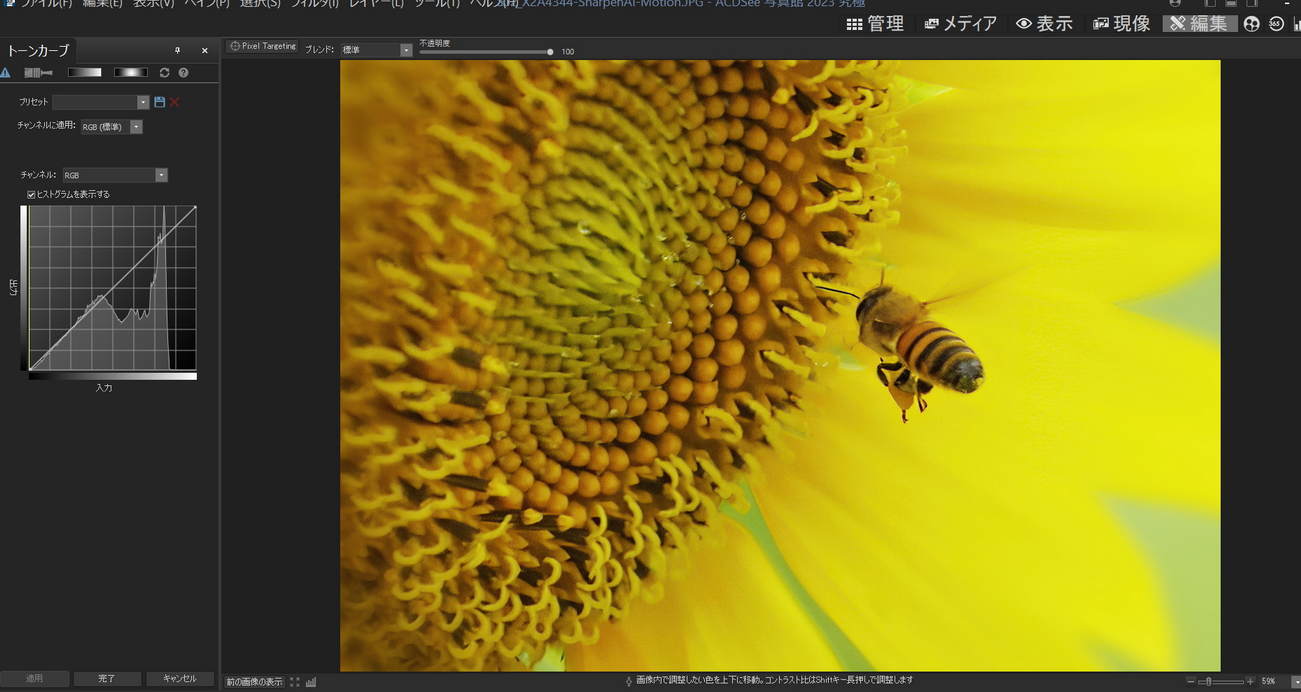Click the 適用 button

(x=35, y=678)
